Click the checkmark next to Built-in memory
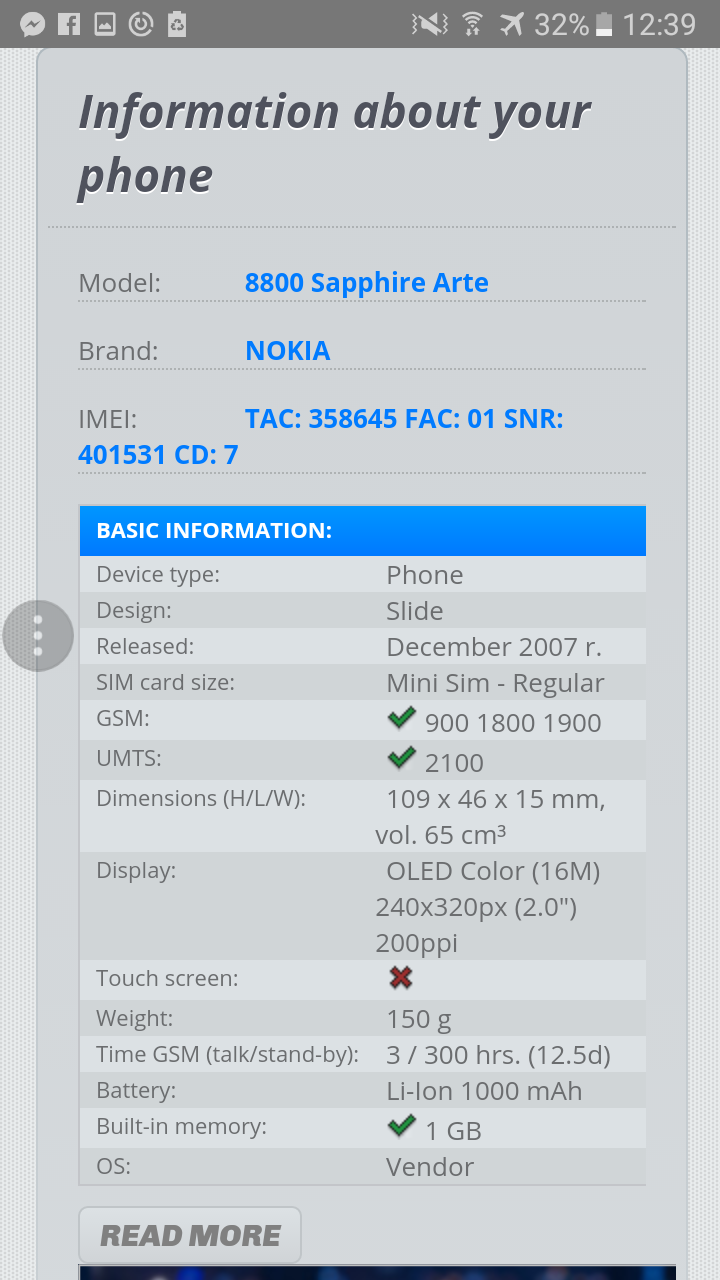 coord(401,1125)
